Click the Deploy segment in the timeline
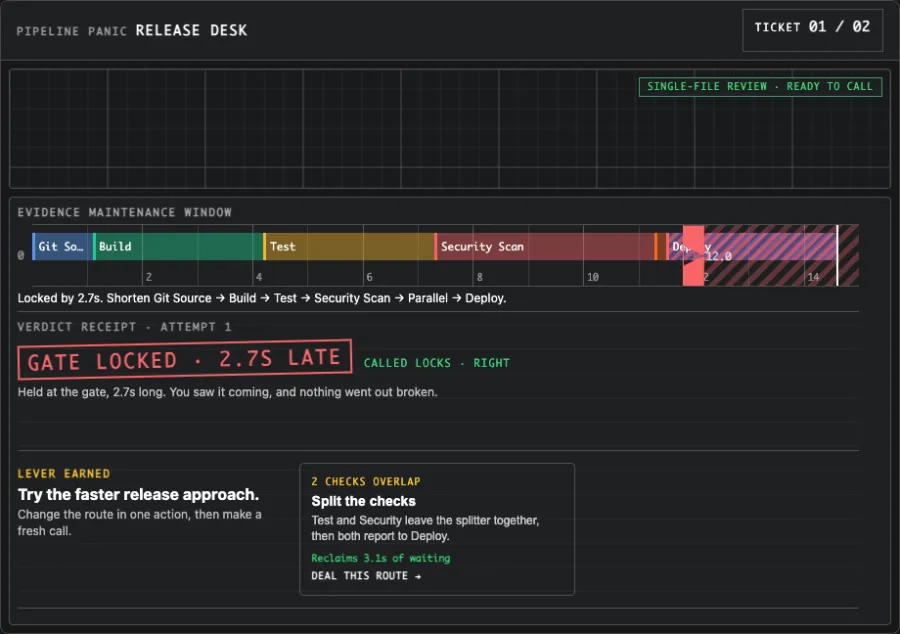The image size is (900, 634). [752, 246]
